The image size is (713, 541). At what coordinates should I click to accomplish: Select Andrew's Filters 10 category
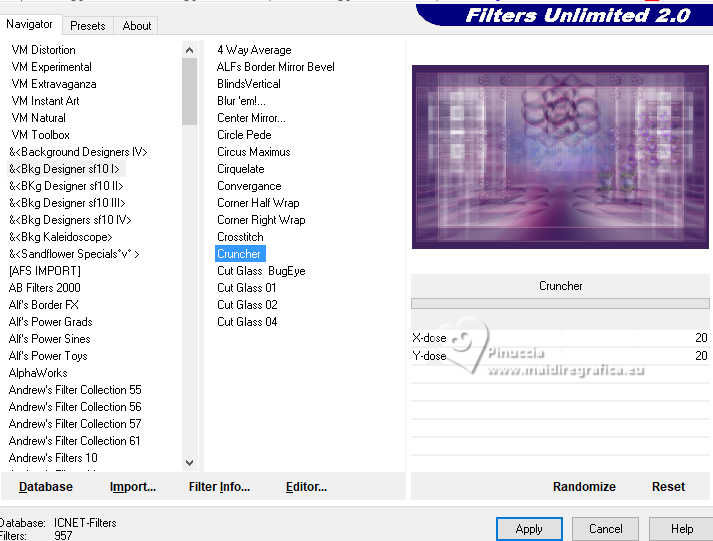coord(53,458)
